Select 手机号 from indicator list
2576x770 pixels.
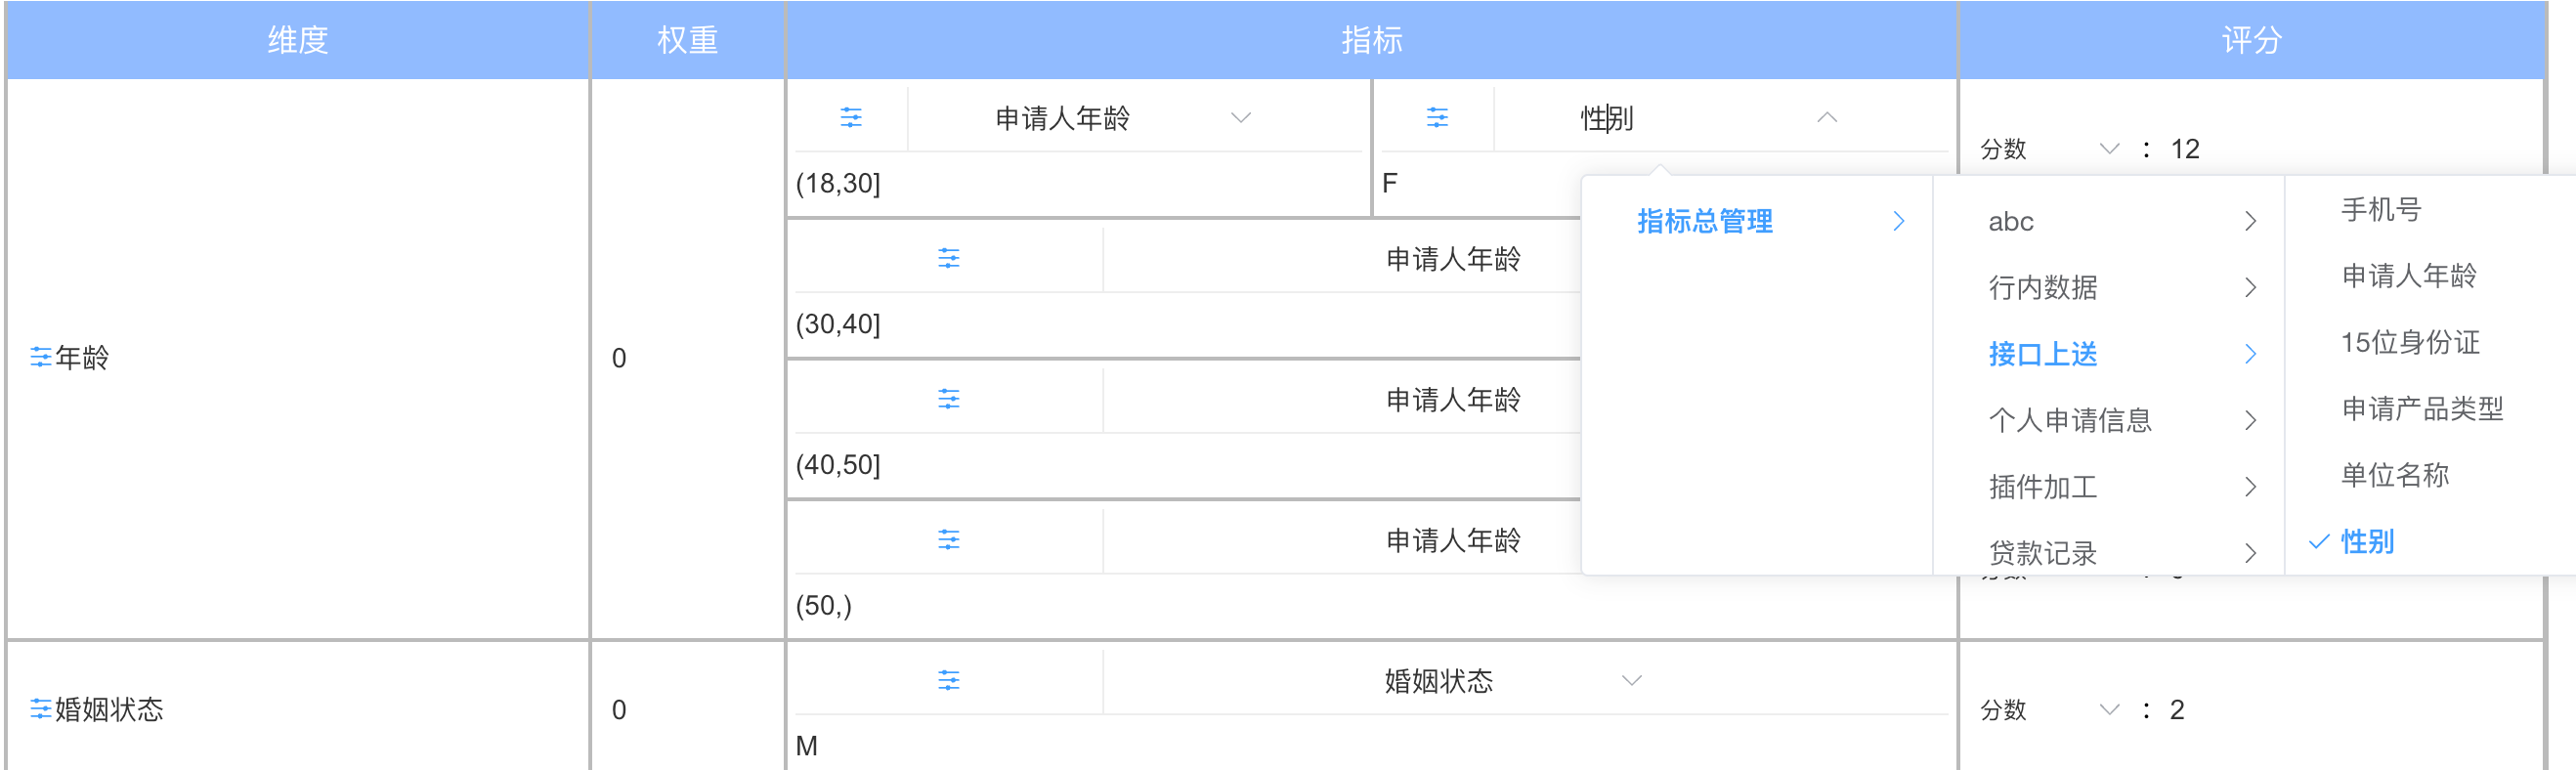pyautogui.click(x=2381, y=210)
